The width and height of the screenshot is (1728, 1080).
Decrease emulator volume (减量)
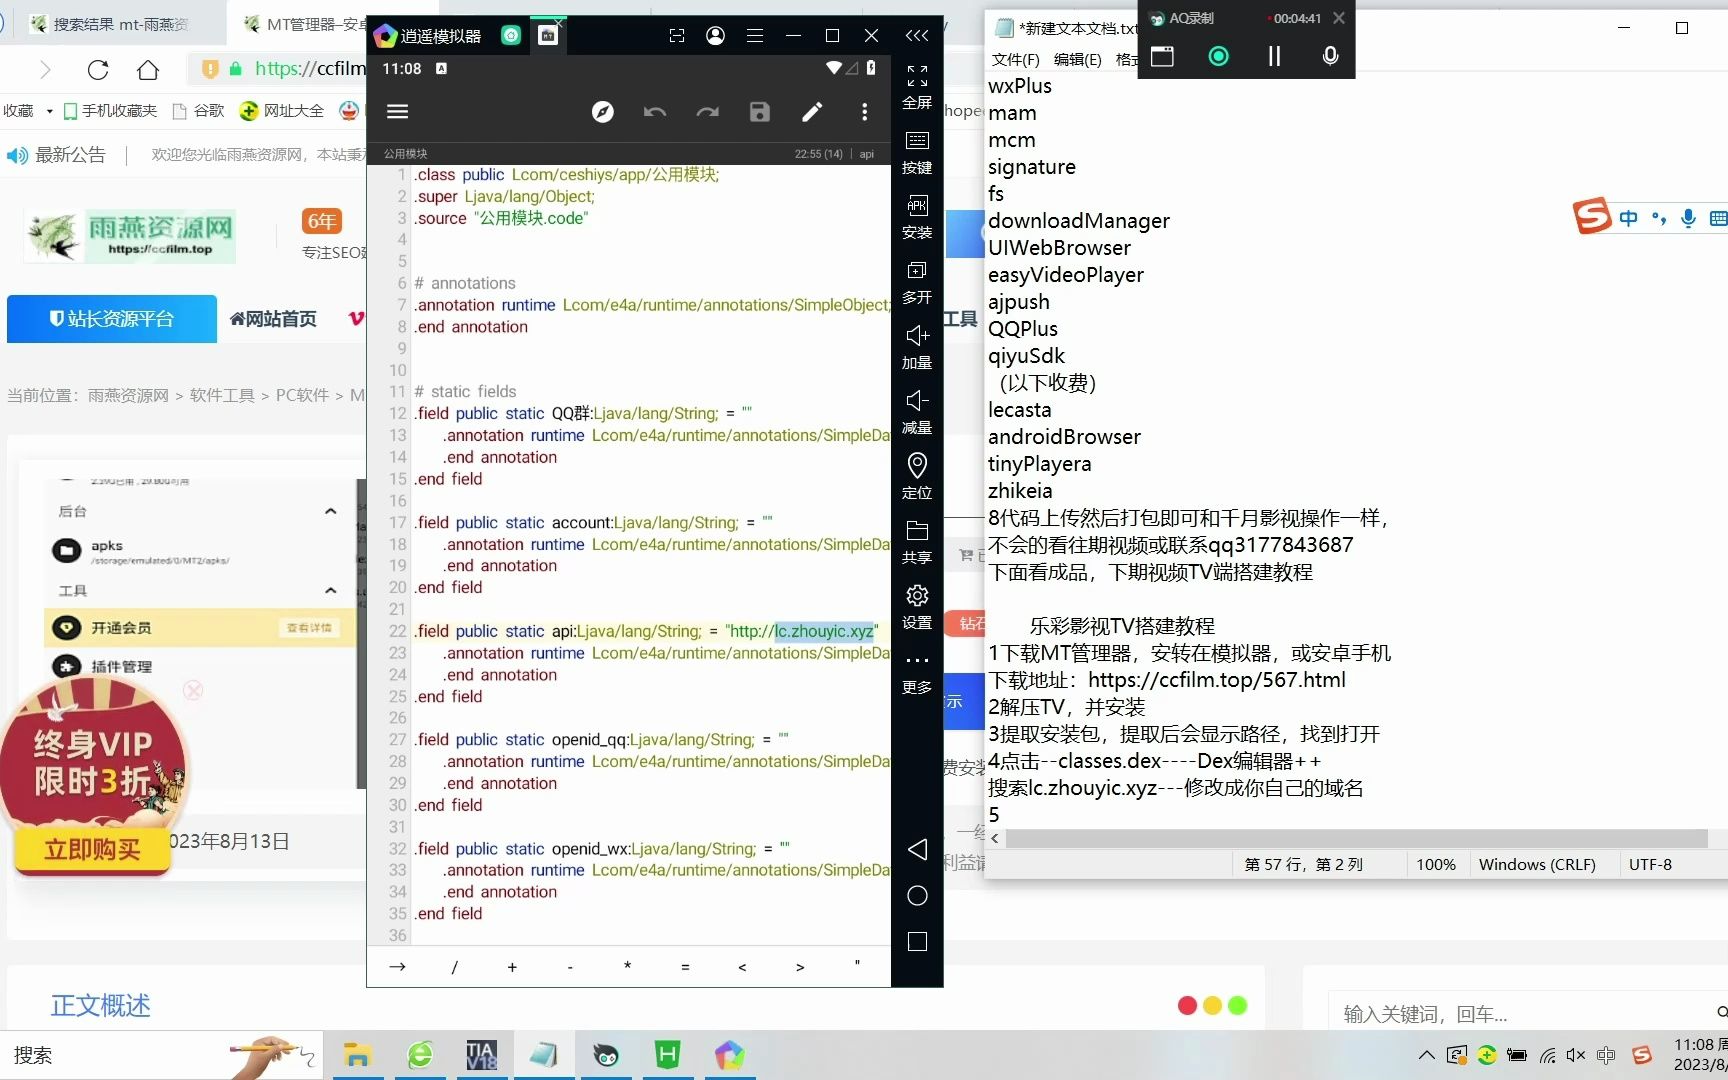click(917, 412)
